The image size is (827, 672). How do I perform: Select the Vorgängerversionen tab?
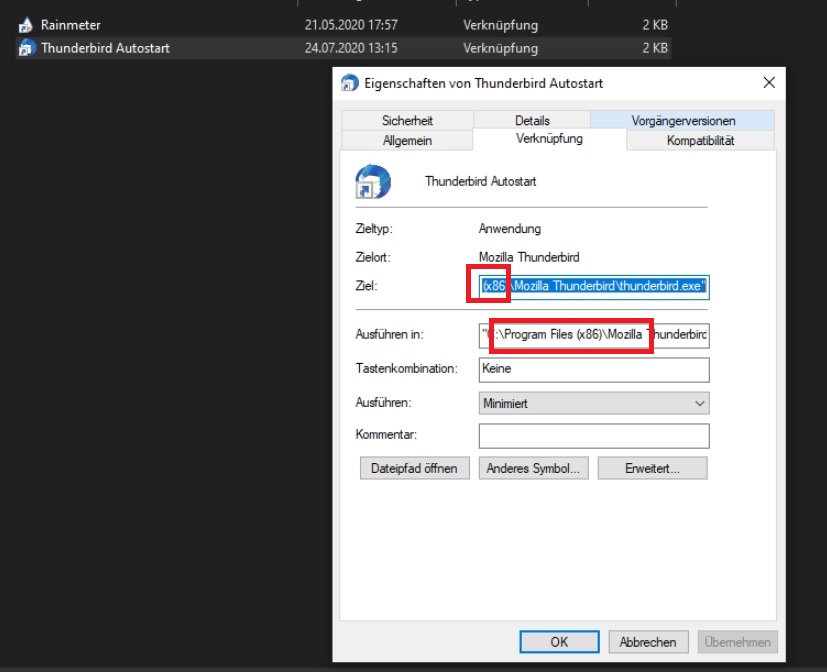pyautogui.click(x=683, y=120)
